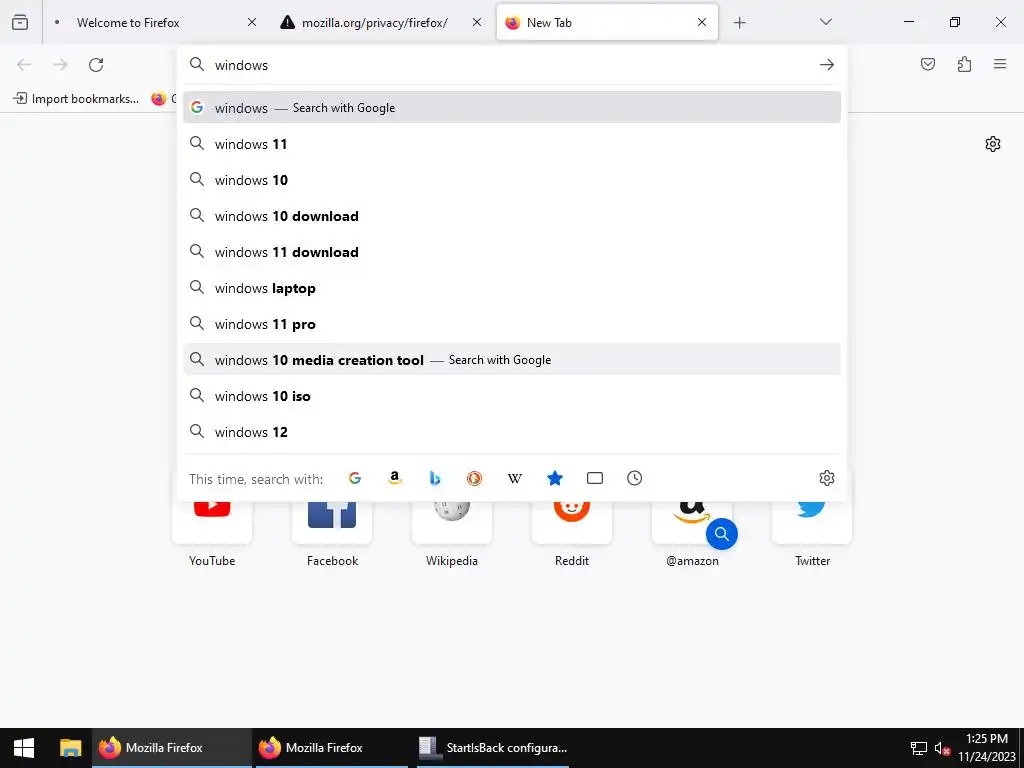1024x768 pixels.
Task: Switch to first Mozilla Firefox taskbar window
Action: [171, 748]
